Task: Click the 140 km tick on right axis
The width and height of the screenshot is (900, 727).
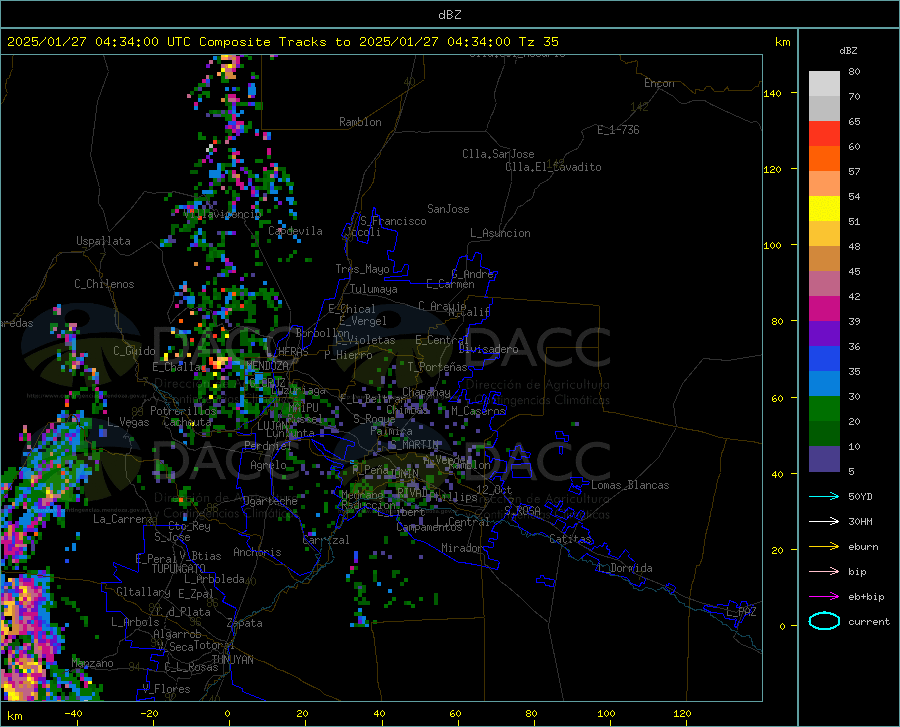Action: tap(772, 94)
